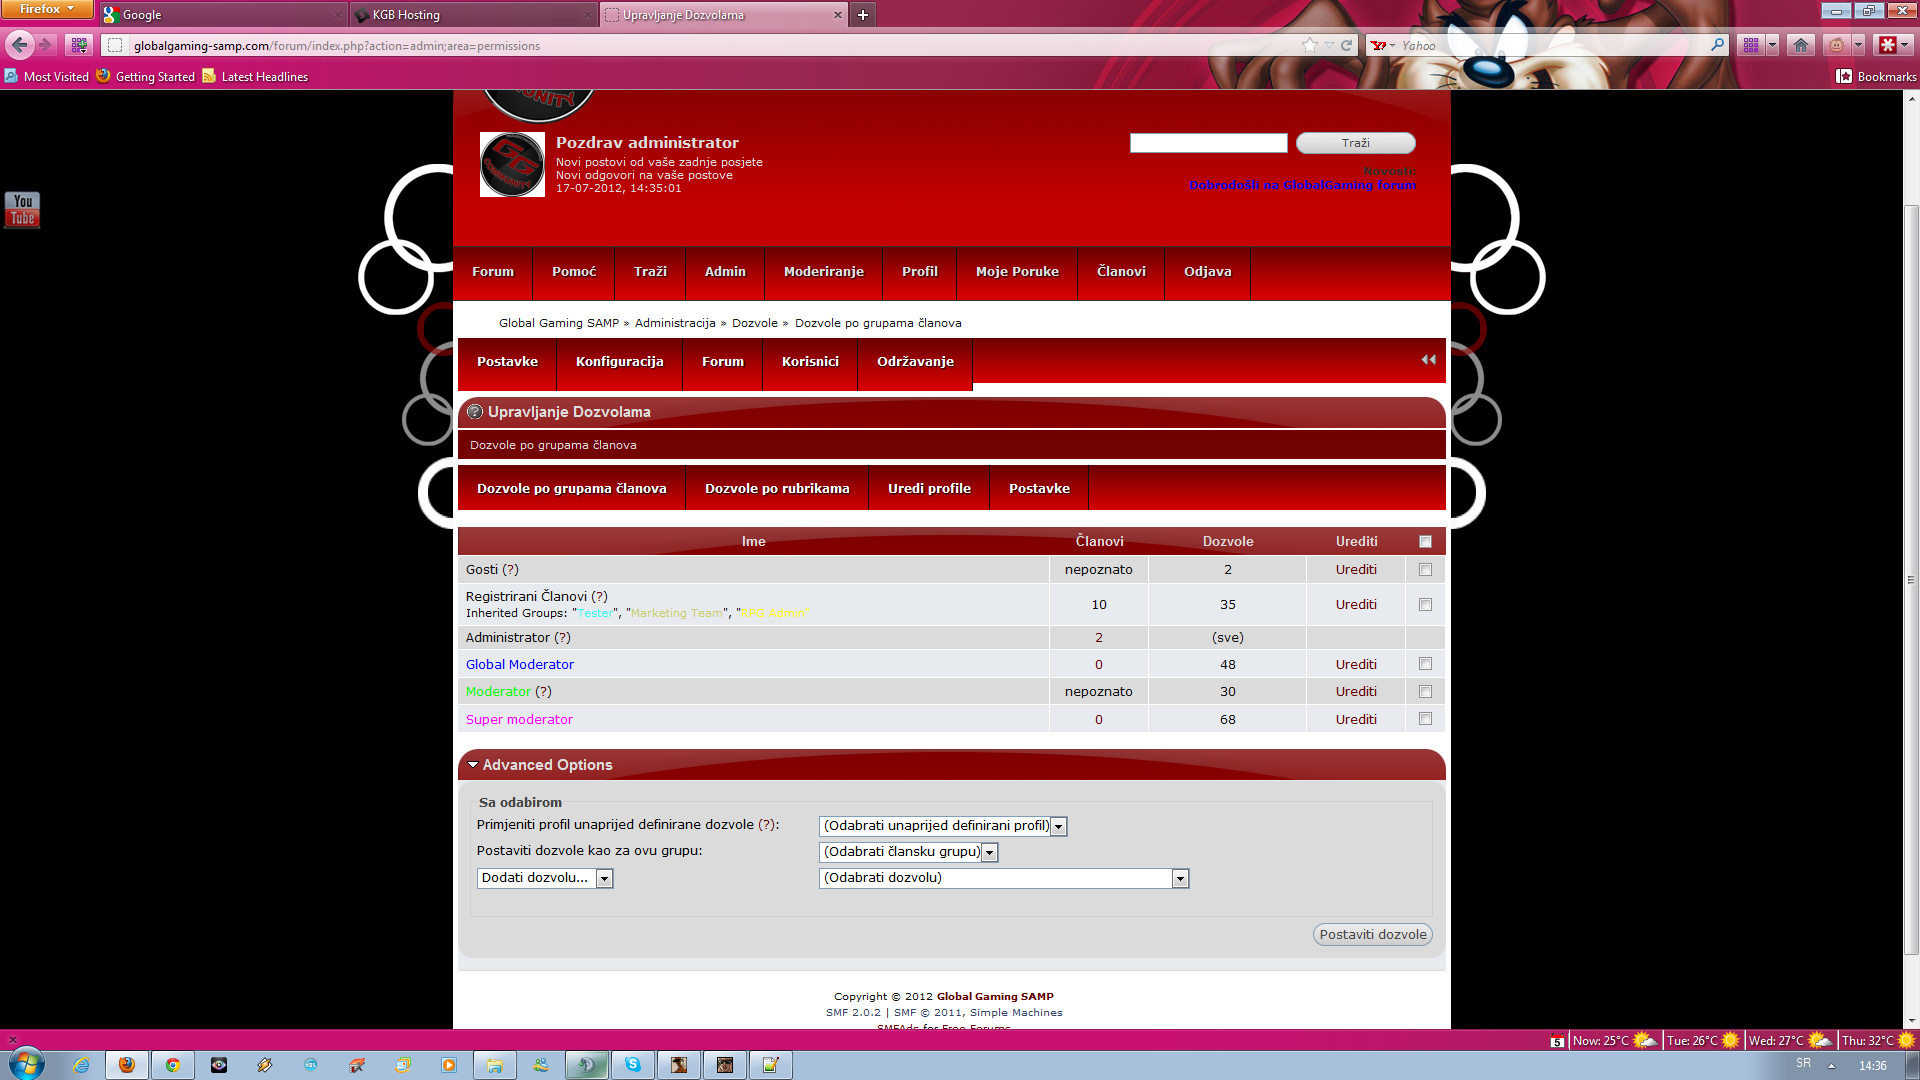The image size is (1920, 1080).
Task: Open the predefined profile dropdown
Action: (x=942, y=826)
